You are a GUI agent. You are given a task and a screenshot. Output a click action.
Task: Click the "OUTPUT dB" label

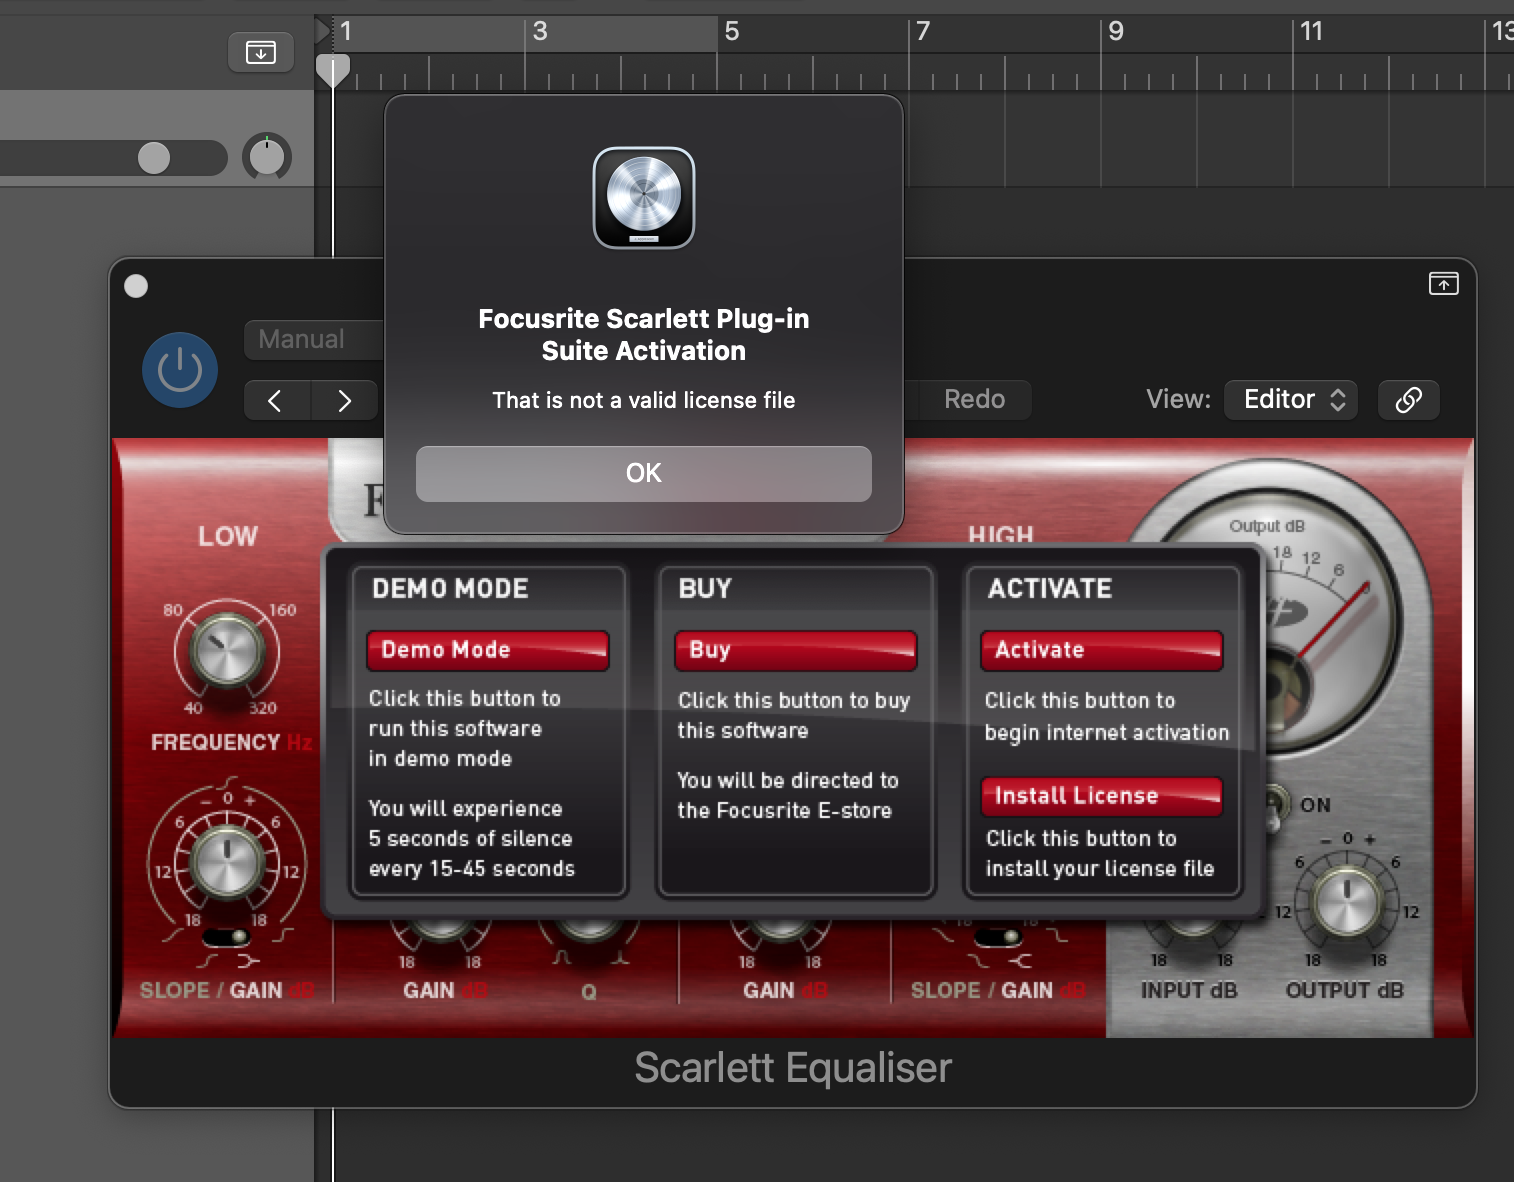click(1345, 991)
